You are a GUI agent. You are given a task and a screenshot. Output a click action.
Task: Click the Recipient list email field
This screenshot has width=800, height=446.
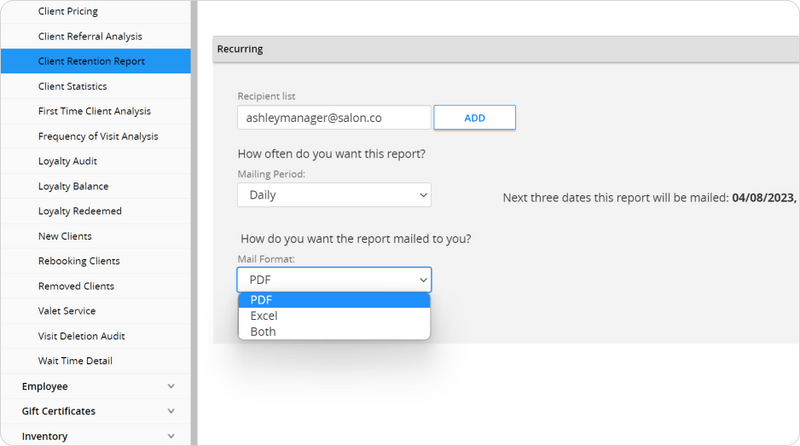(x=334, y=118)
